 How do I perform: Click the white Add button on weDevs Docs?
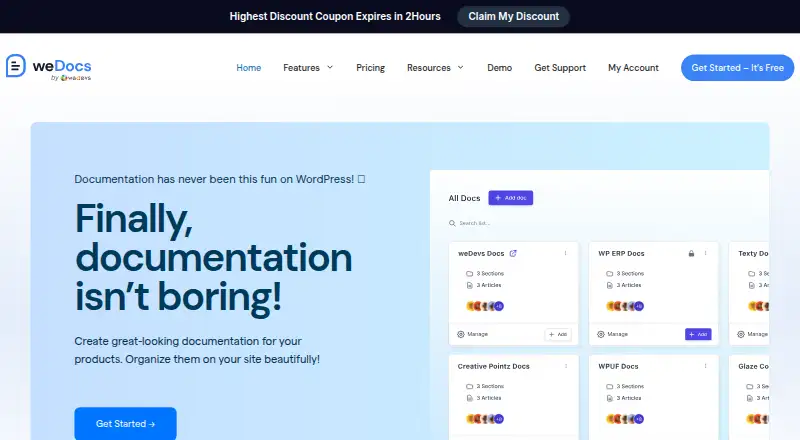pyautogui.click(x=558, y=334)
